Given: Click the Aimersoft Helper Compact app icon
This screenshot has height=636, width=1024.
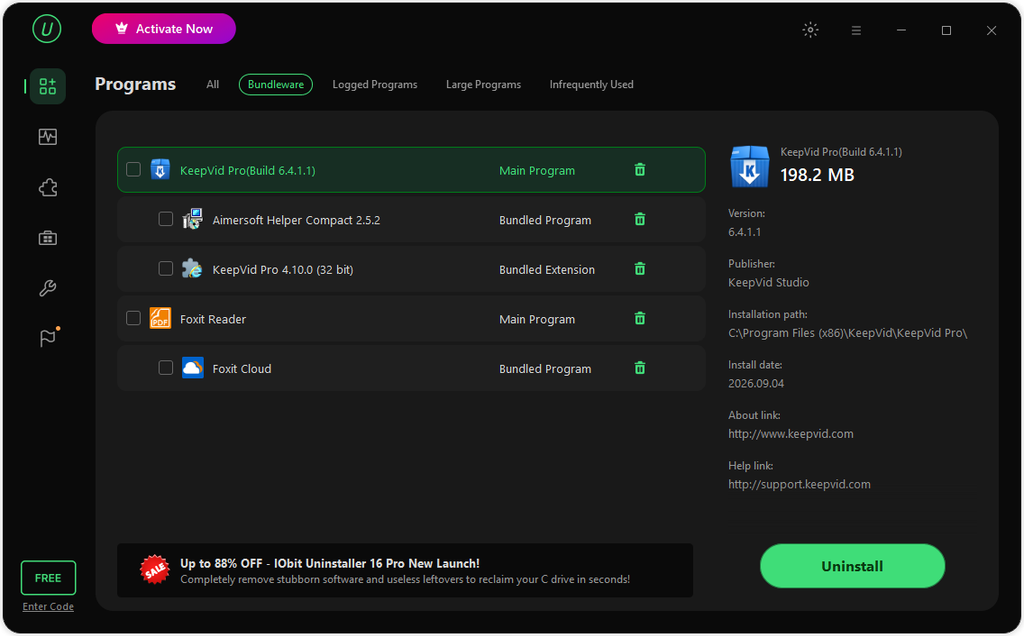Looking at the screenshot, I should click(x=193, y=219).
